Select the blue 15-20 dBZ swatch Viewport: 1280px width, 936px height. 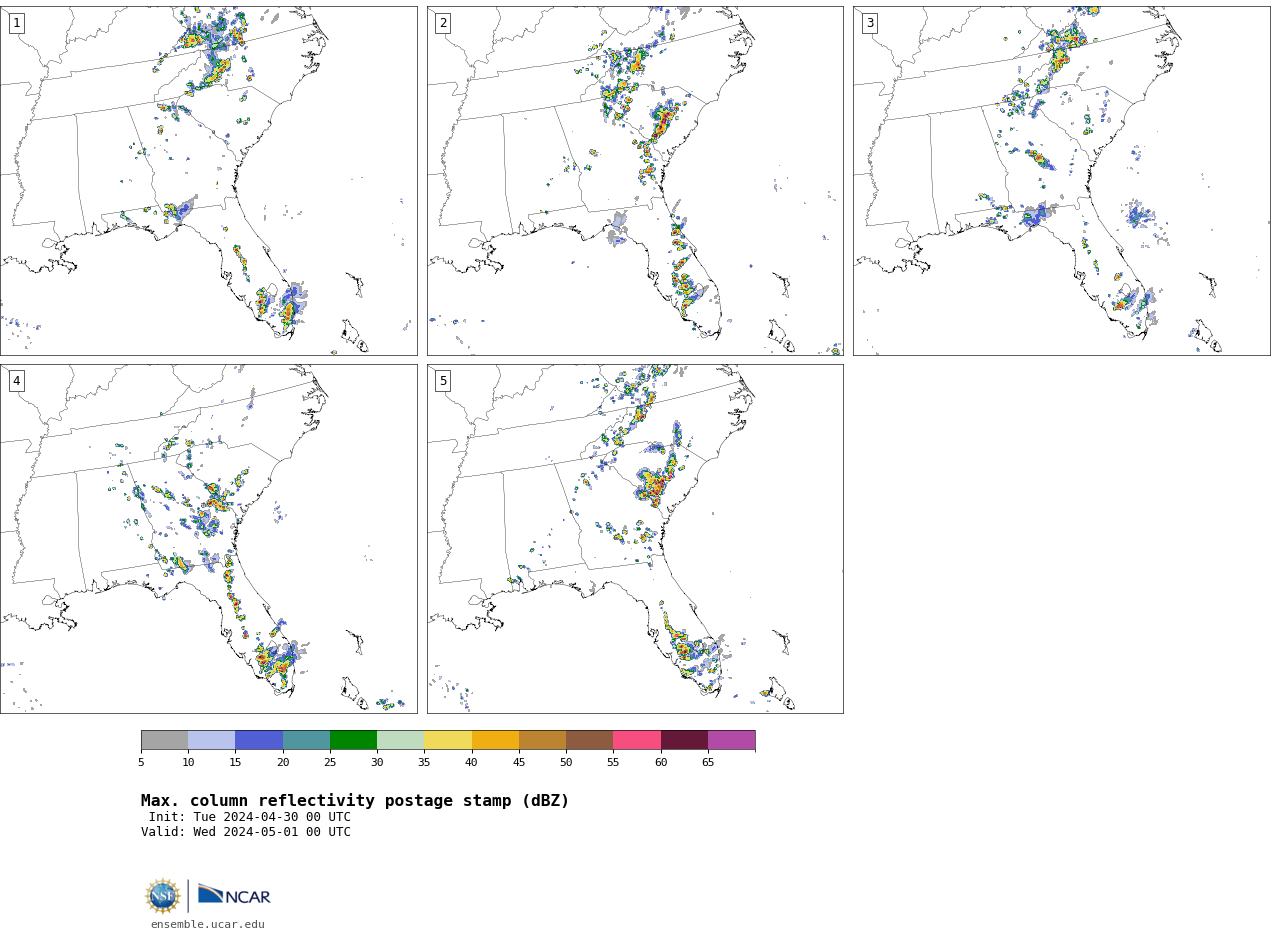point(259,740)
